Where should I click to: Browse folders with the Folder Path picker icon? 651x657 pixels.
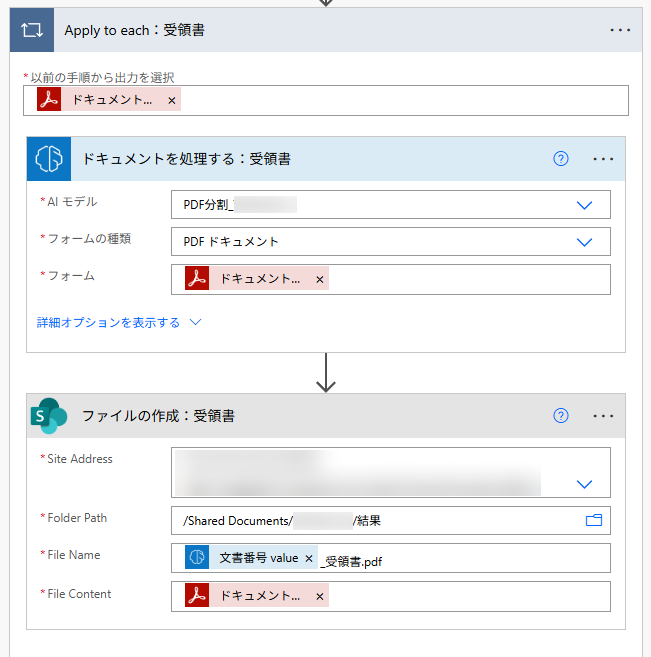[594, 520]
